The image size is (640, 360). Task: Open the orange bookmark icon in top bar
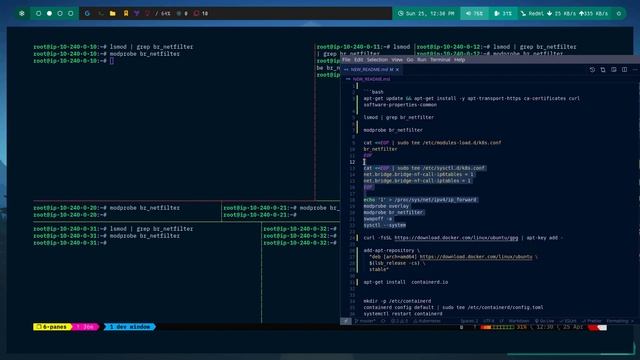click(126, 13)
